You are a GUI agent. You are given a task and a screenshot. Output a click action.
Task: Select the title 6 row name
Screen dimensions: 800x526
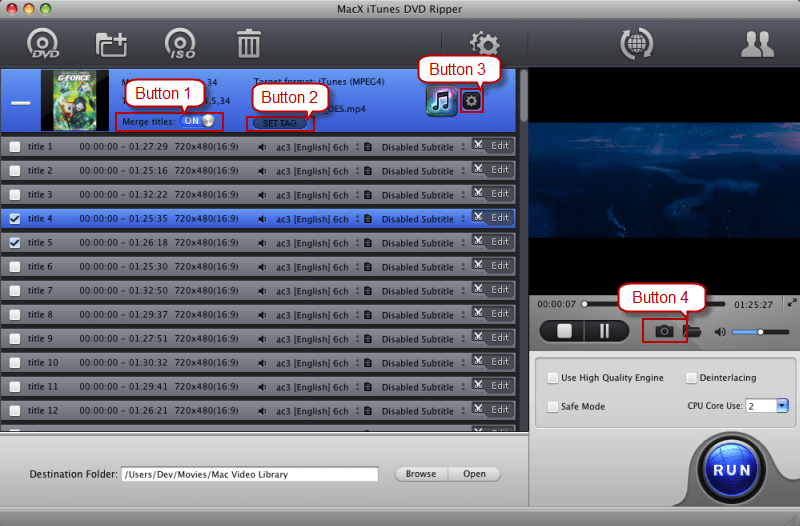coord(40,266)
